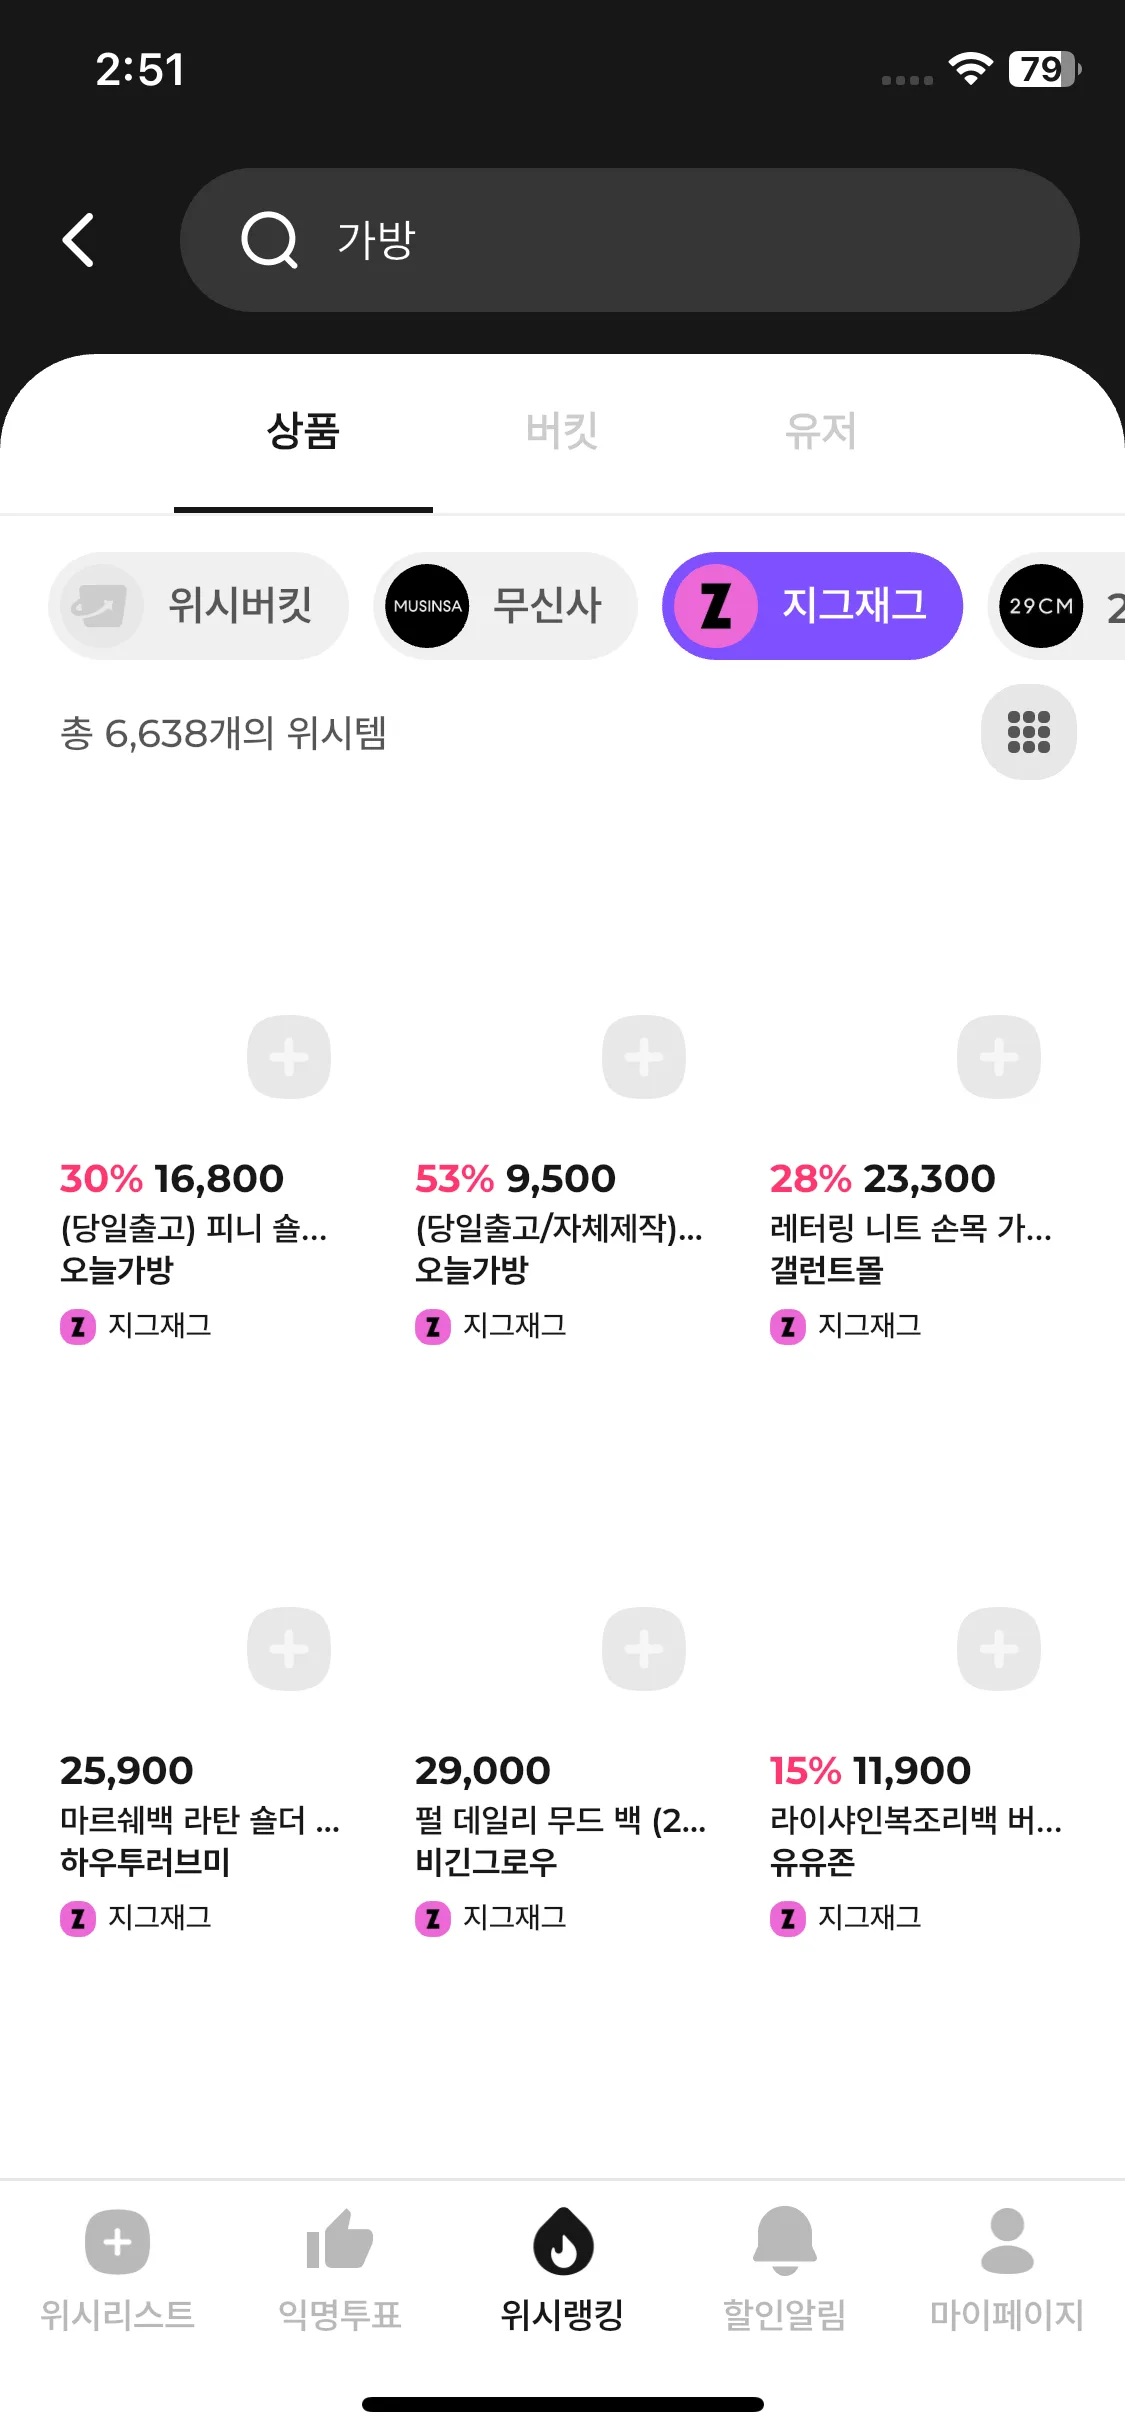
Task: Switch to the 버킷 tab
Action: click(x=562, y=432)
